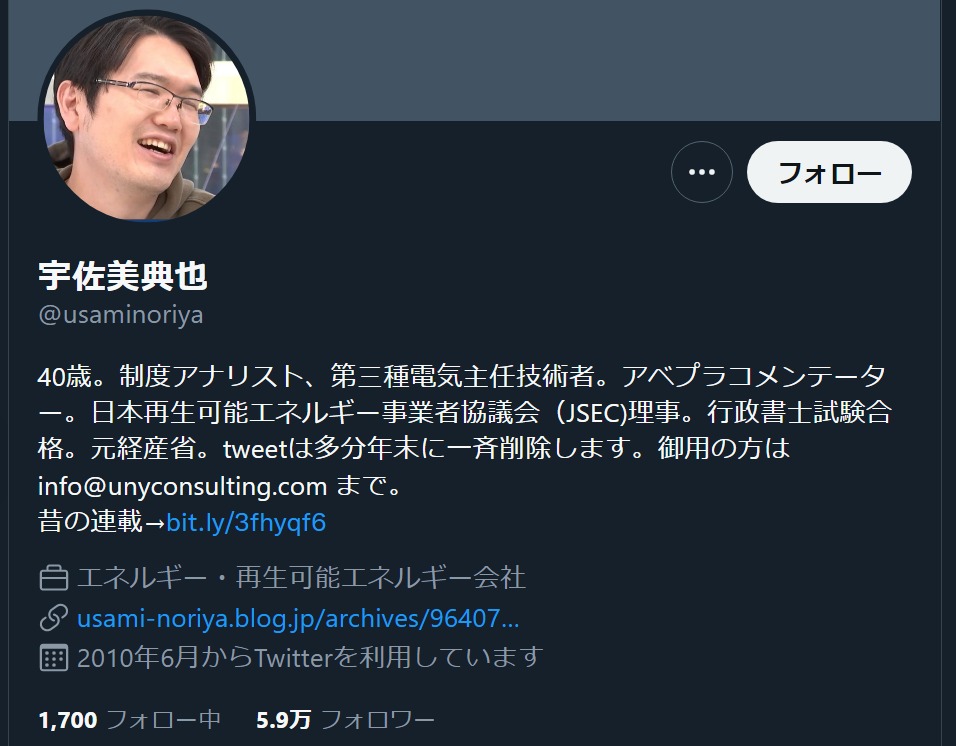This screenshot has height=746, width=956.
Task: Click the @usaminoriya handle text
Action: coord(121,315)
